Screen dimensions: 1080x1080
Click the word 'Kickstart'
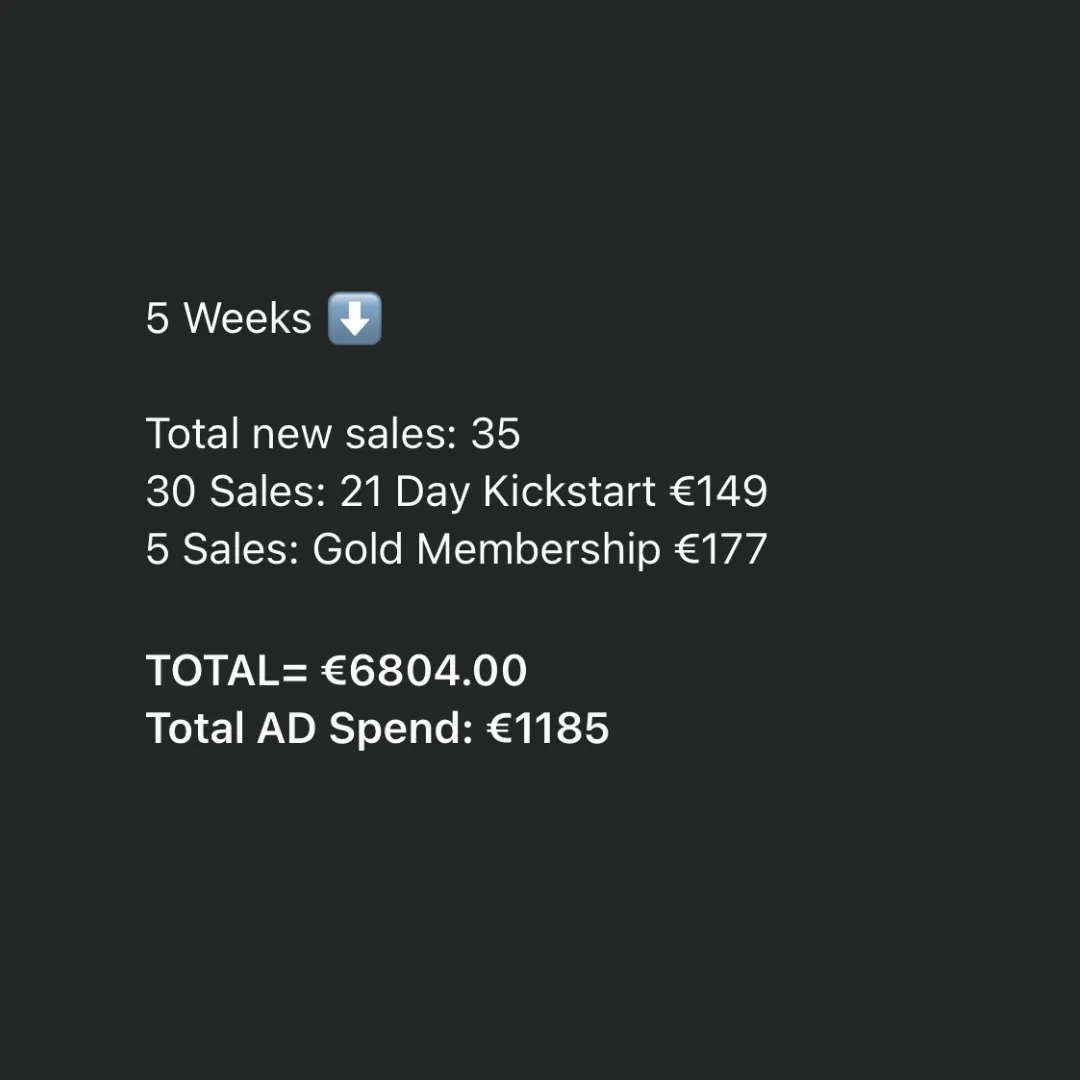click(569, 492)
